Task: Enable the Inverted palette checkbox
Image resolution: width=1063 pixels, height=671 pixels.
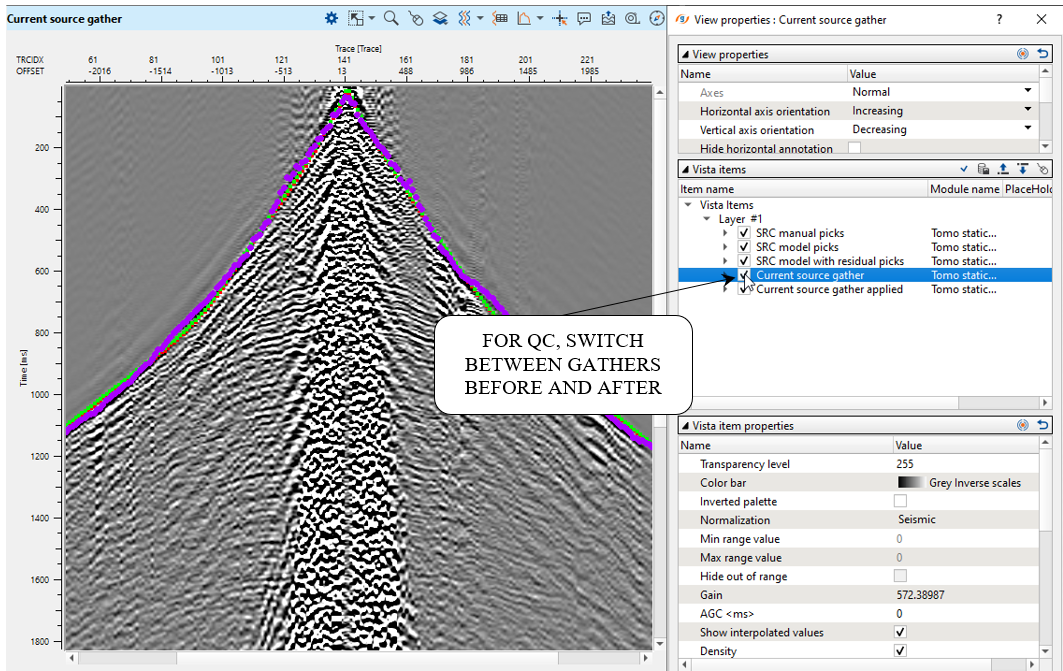Action: tap(900, 501)
